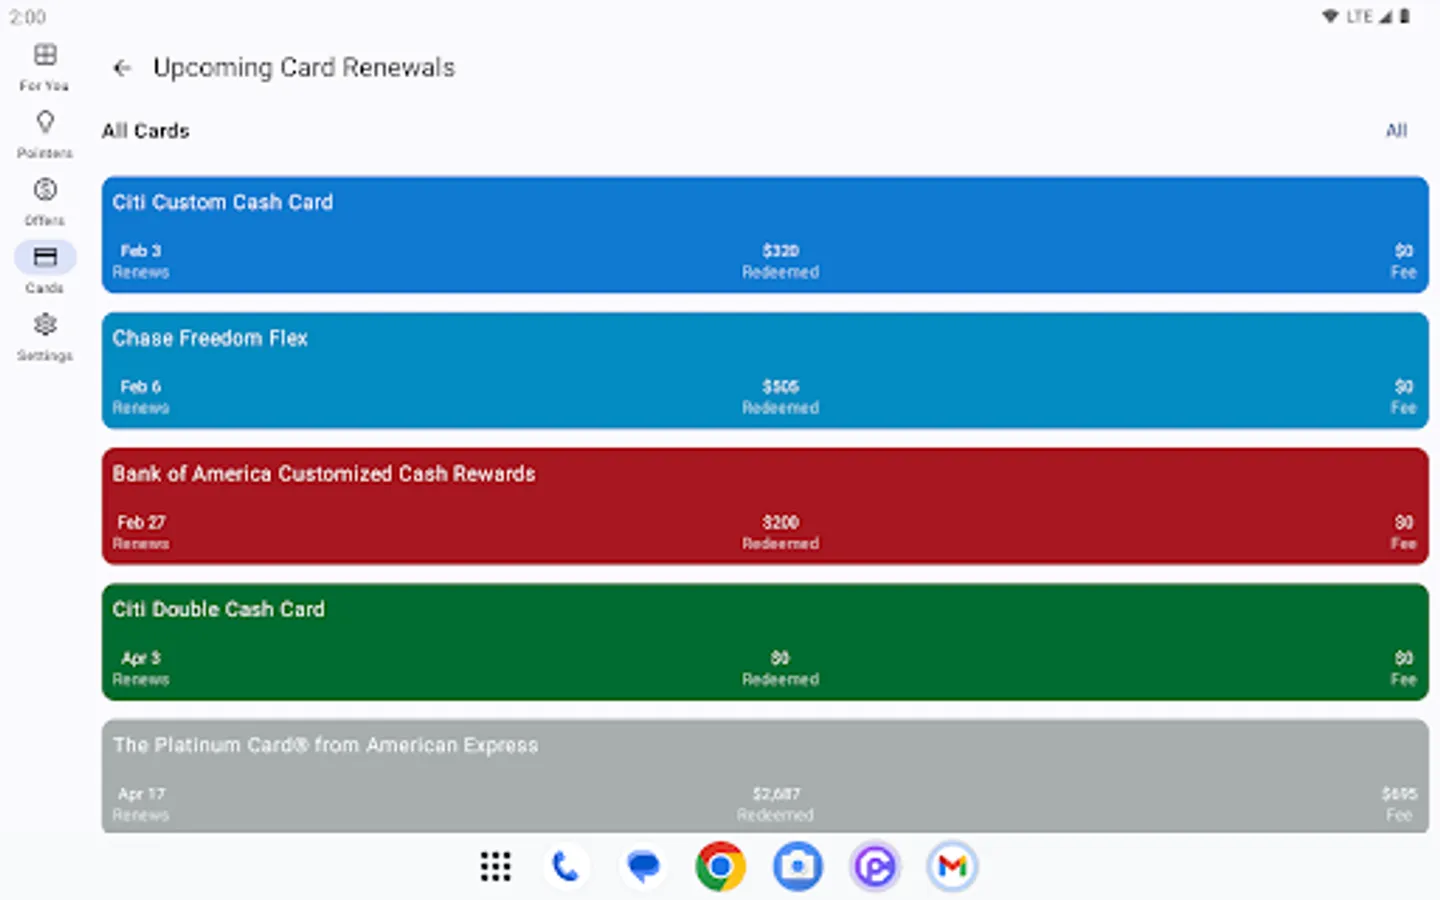
Task: Tap the $505 redeemed amount
Action: (x=781, y=386)
